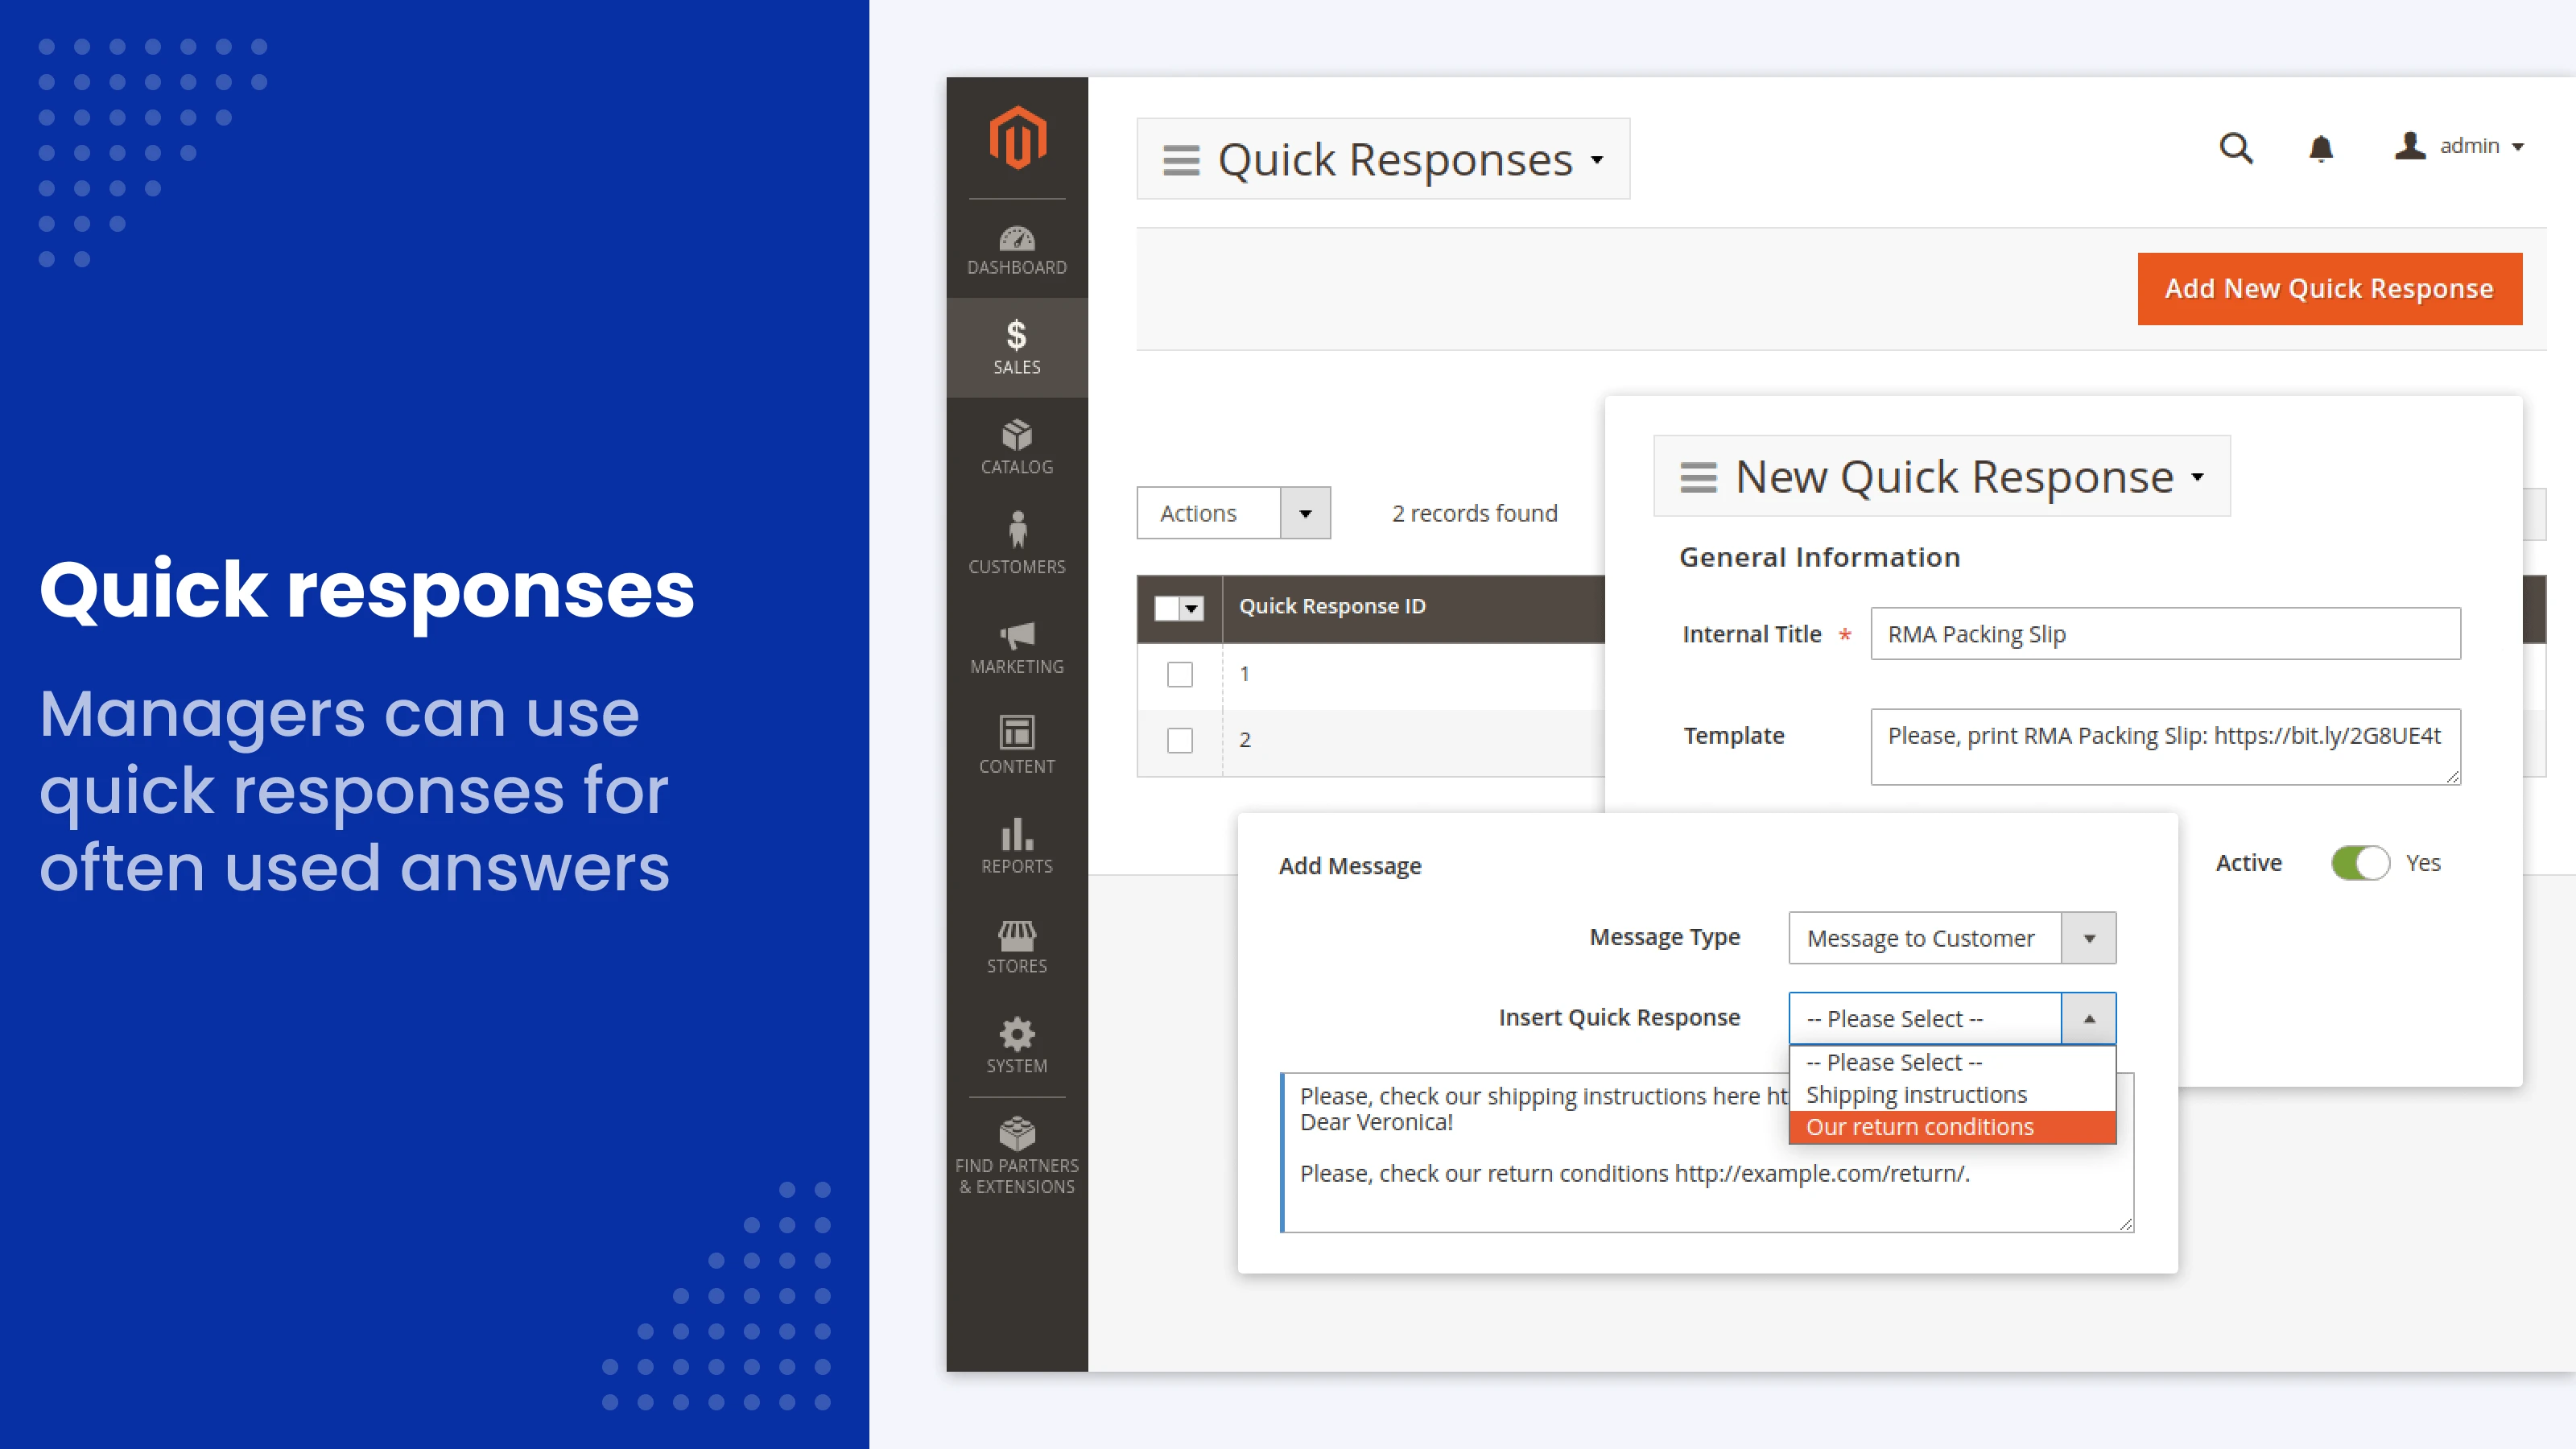Screen dimensions: 2576x1449
Task: Expand the Message Type dropdown
Action: tap(1951, 938)
